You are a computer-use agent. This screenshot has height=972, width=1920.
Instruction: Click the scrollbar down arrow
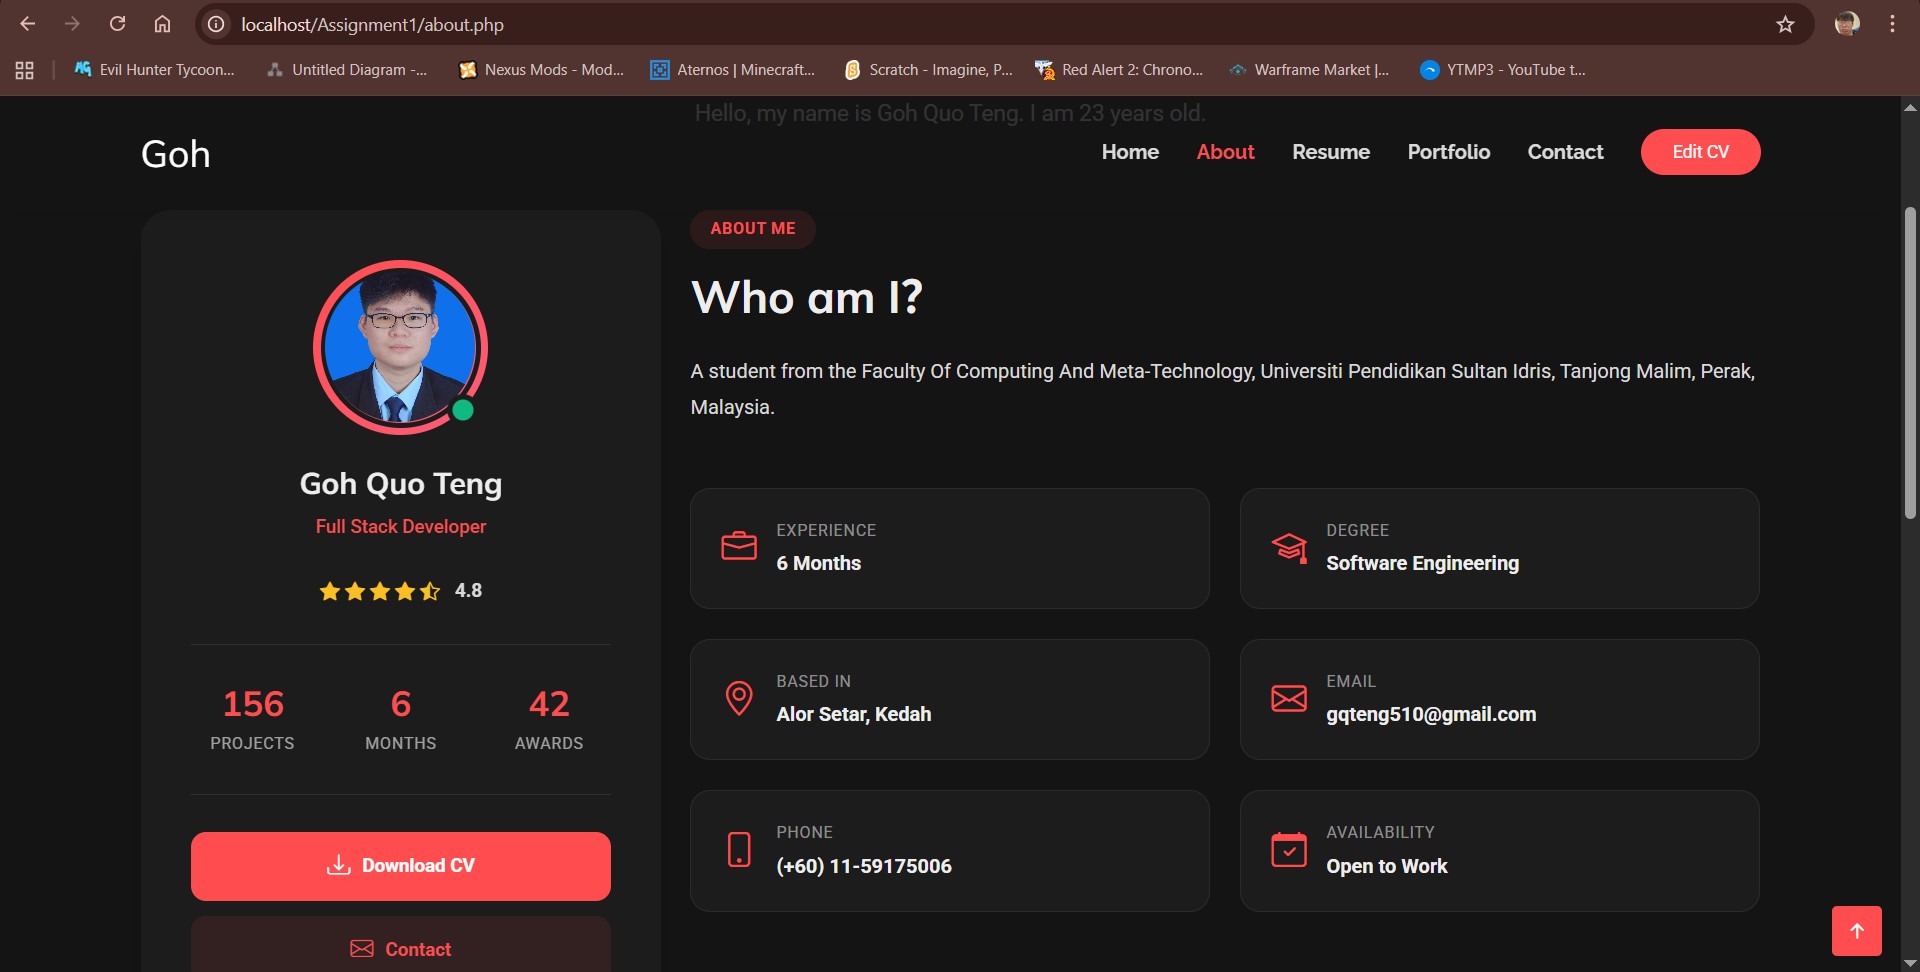click(x=1910, y=963)
